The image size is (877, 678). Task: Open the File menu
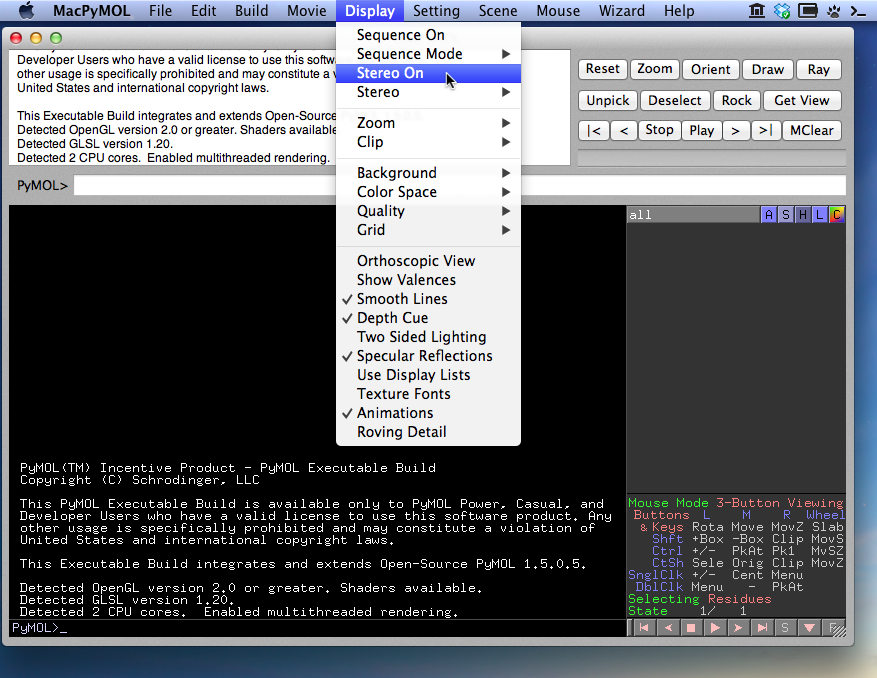click(161, 11)
